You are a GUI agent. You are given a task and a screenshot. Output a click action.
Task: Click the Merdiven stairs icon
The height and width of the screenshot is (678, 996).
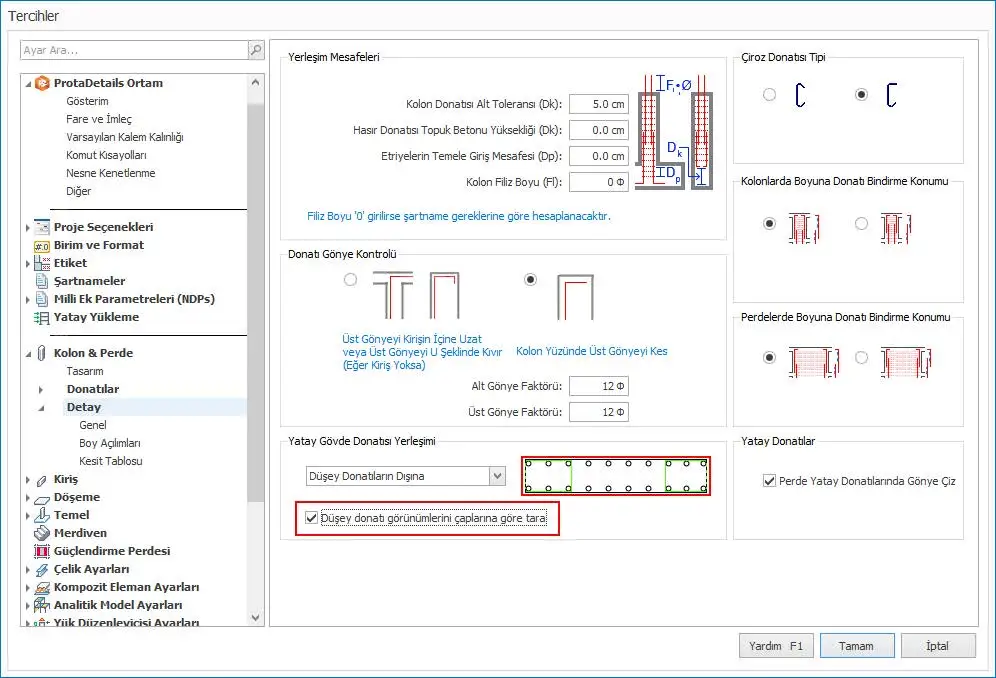(42, 533)
